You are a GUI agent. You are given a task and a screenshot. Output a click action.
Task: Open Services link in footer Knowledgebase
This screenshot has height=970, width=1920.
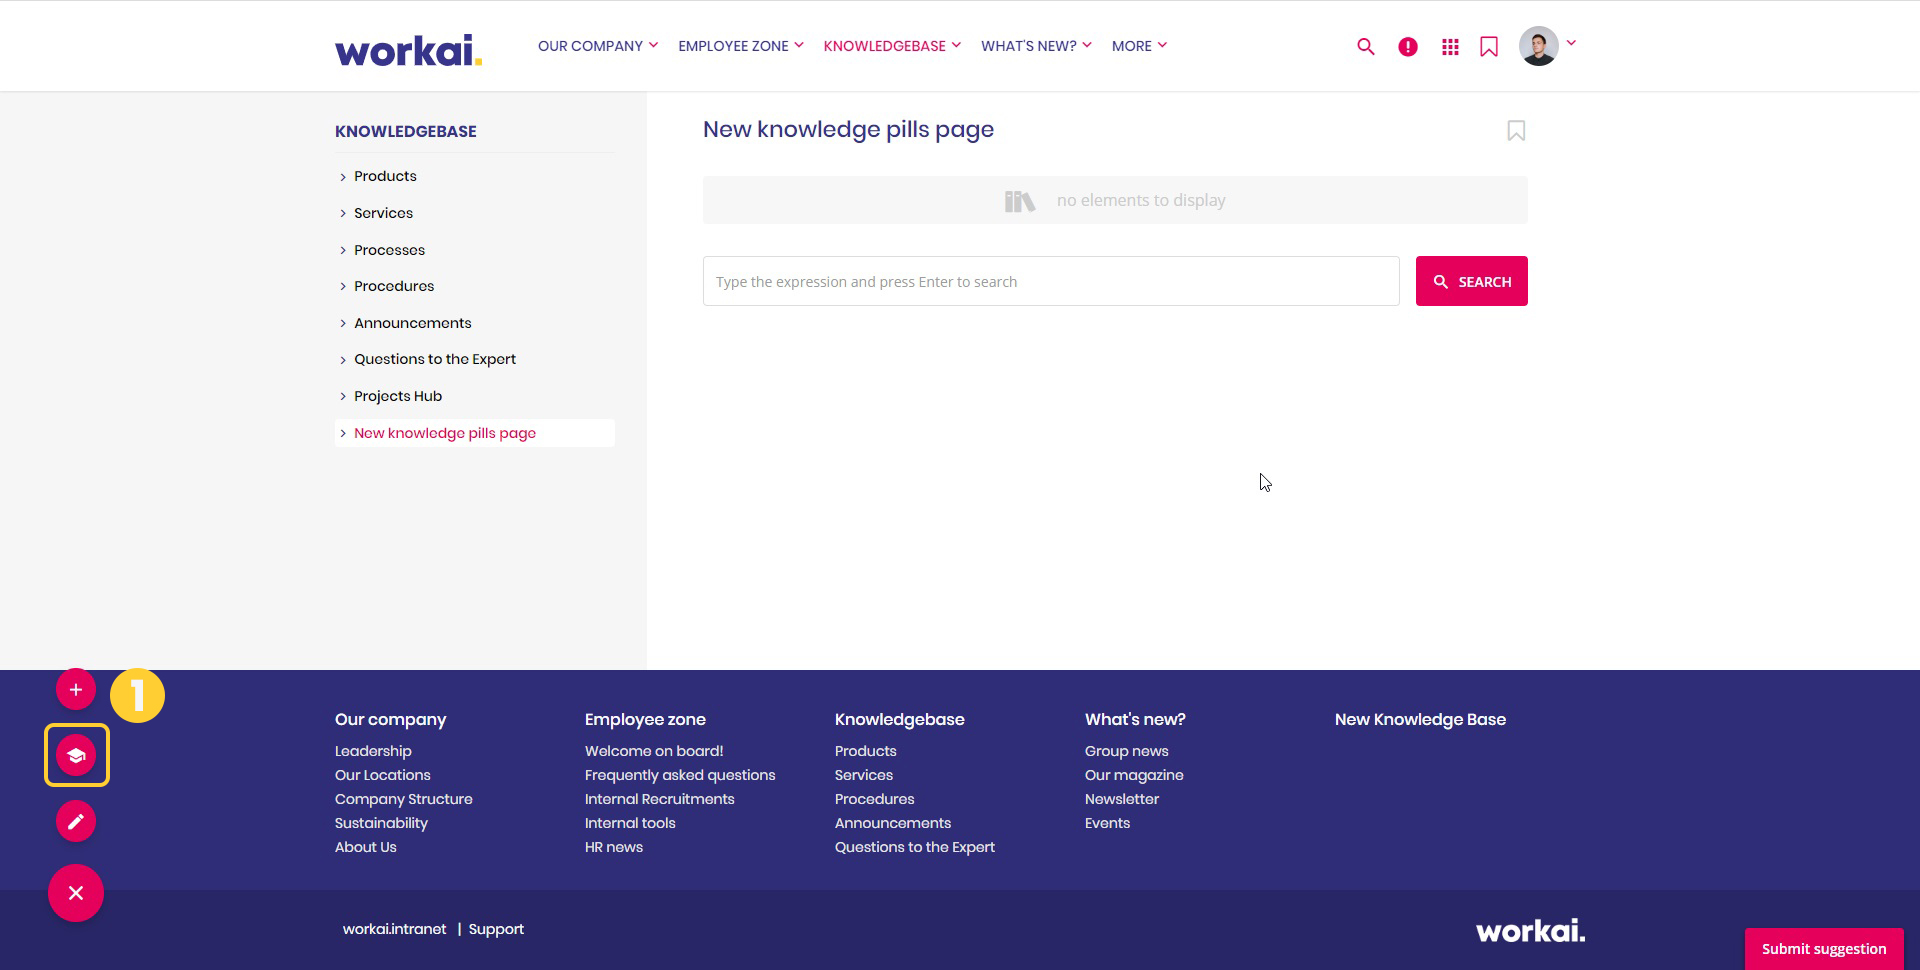pyautogui.click(x=864, y=775)
